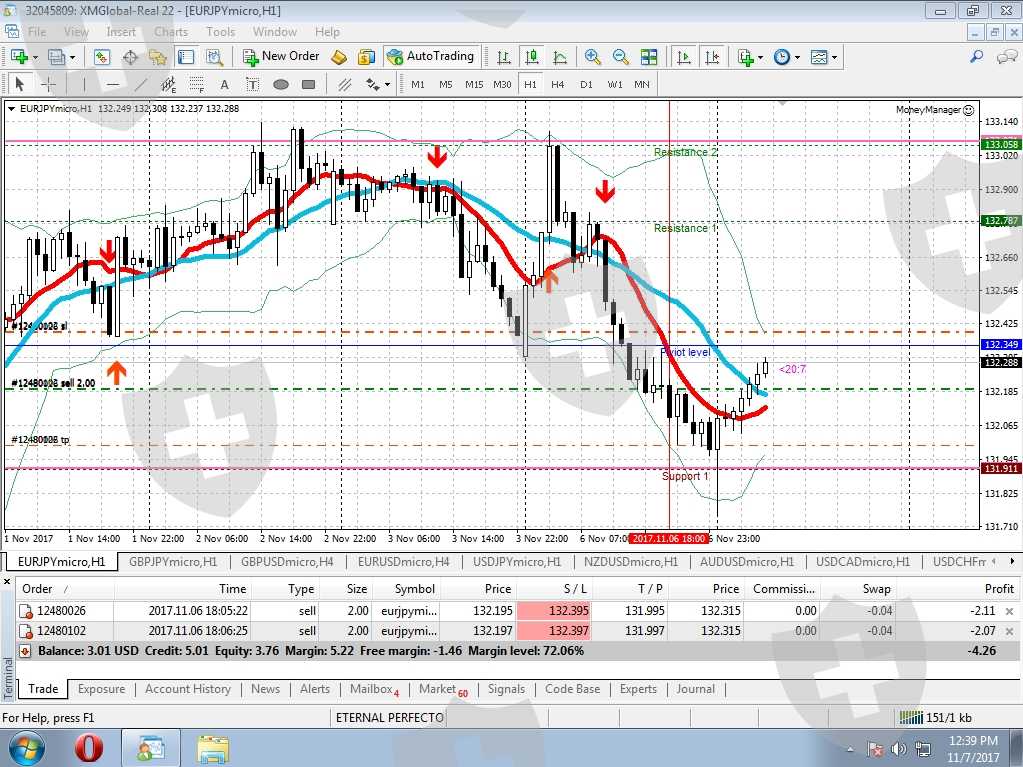Expand the Indicators list dropdown
This screenshot has height=767, width=1023.
tap(750, 57)
